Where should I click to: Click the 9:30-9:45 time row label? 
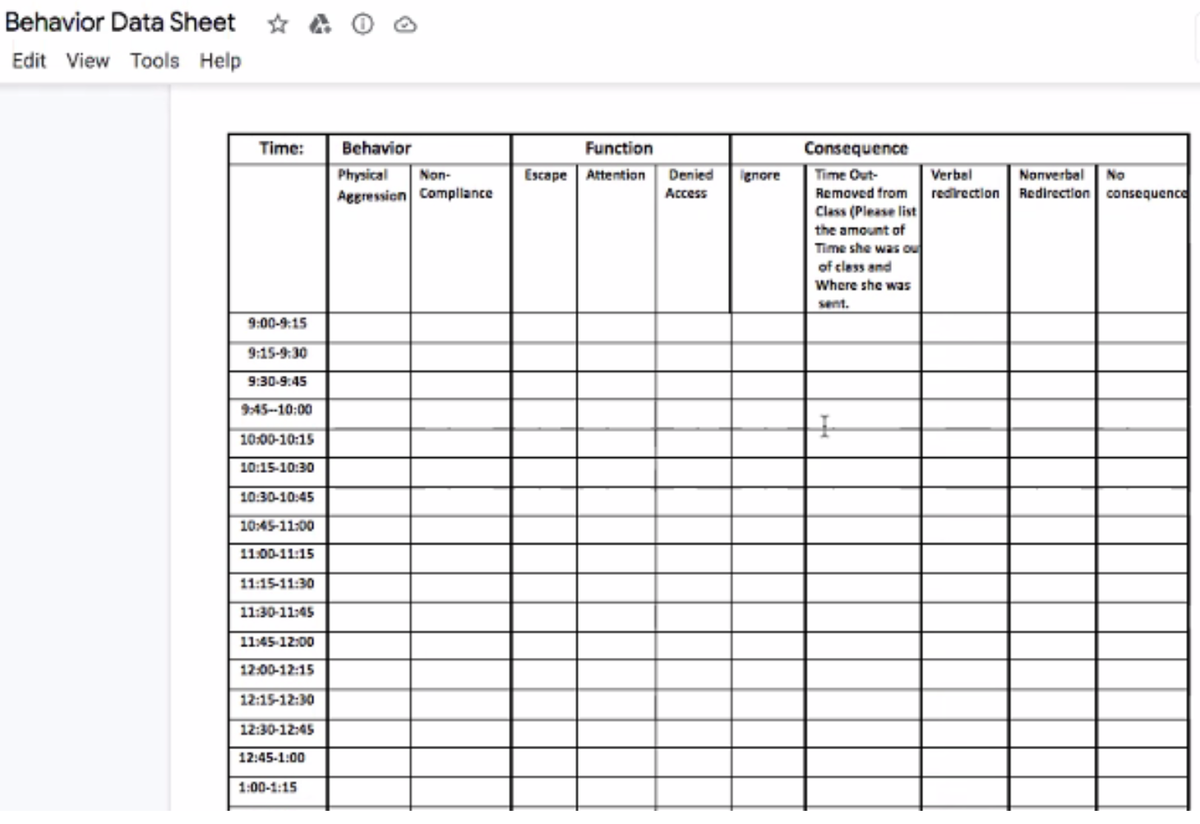[279, 381]
